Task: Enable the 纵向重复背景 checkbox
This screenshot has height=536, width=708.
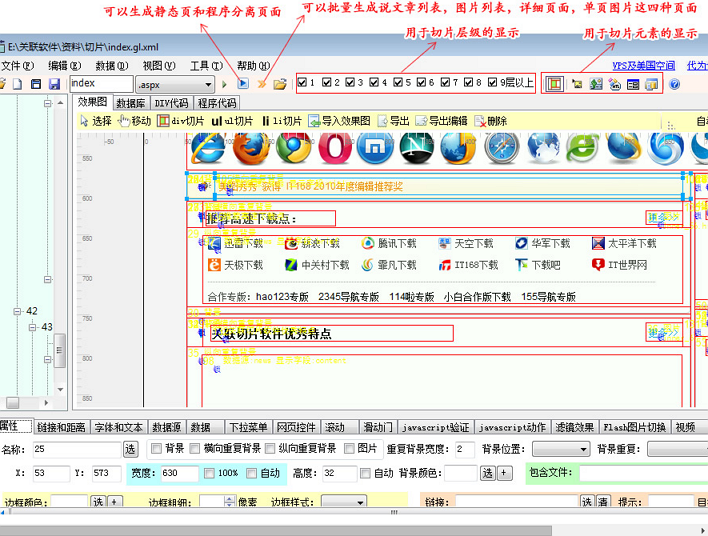Action: click(270, 448)
